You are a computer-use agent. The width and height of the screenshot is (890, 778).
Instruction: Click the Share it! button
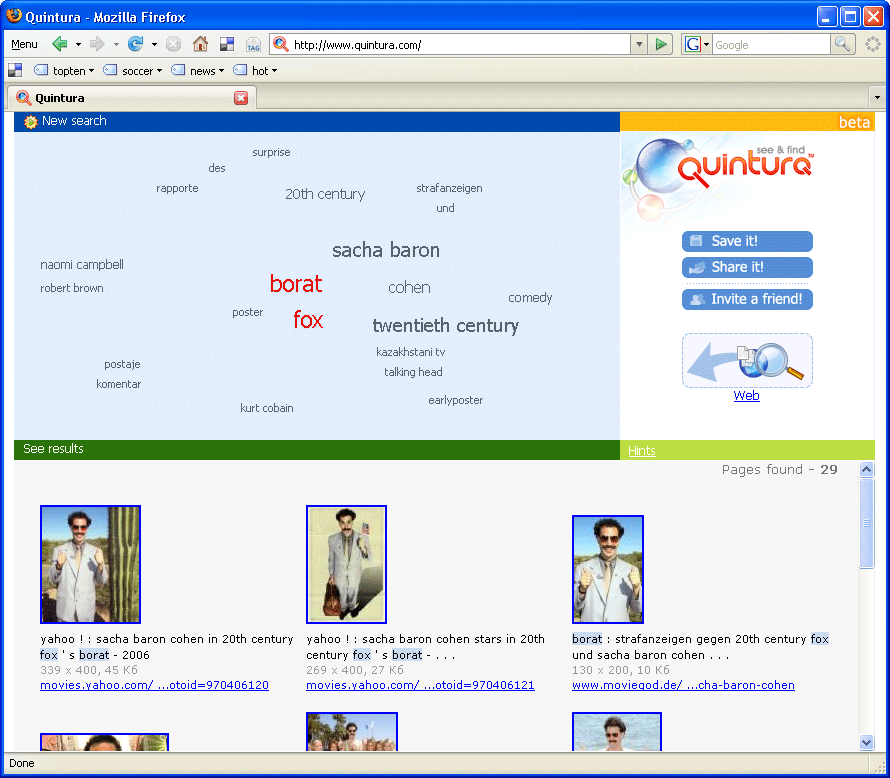click(747, 267)
